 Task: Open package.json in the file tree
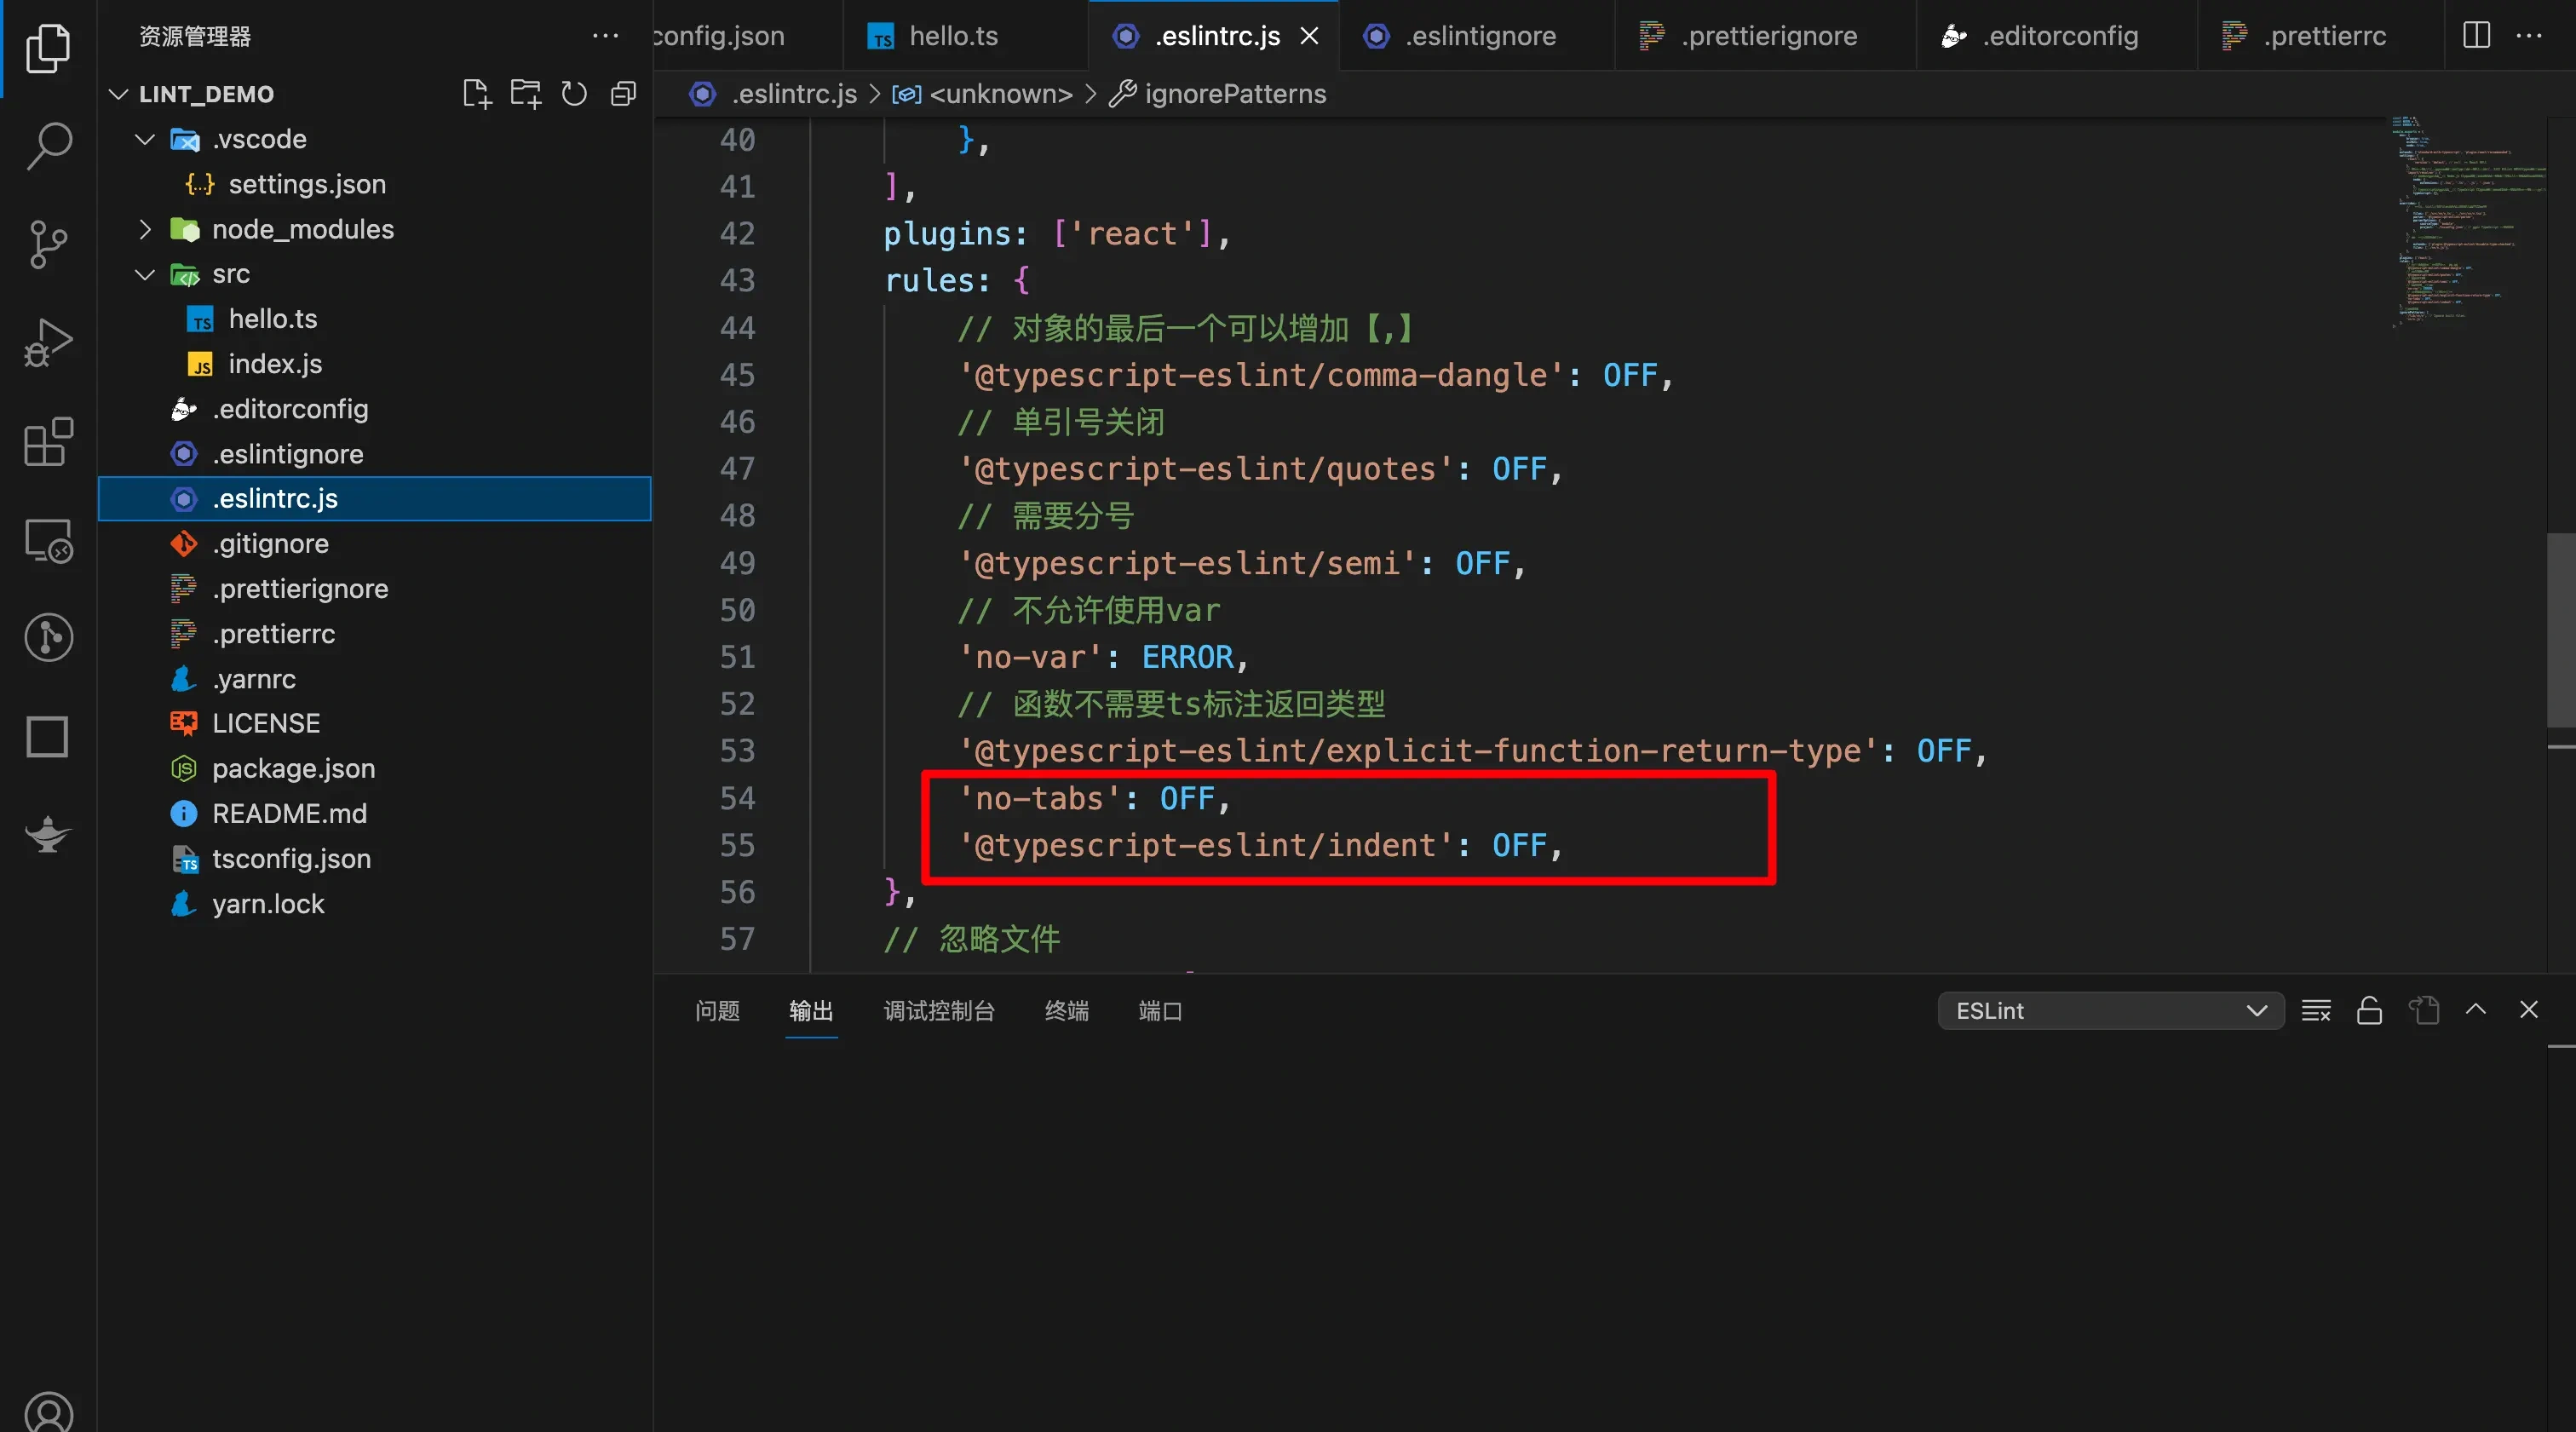click(293, 768)
